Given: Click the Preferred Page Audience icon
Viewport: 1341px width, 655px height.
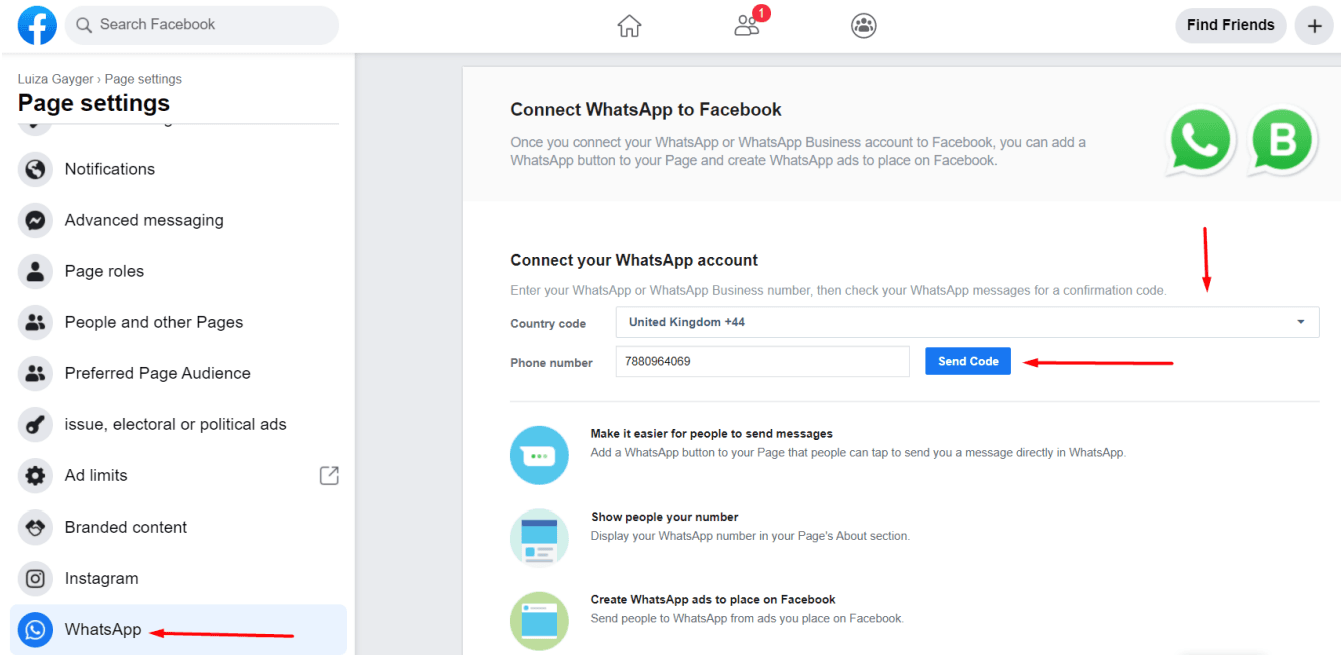Looking at the screenshot, I should [x=35, y=373].
